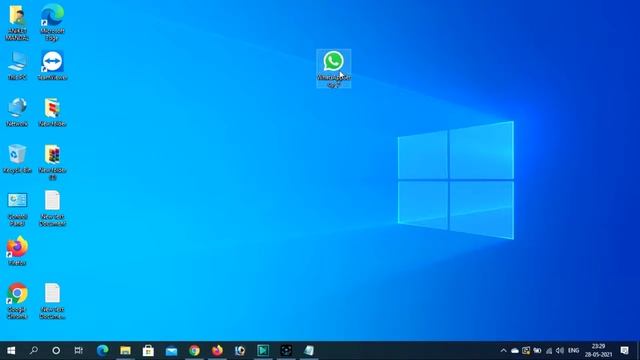Select the Recycle Bin desktop icon
640x360 pixels.
(x=17, y=159)
